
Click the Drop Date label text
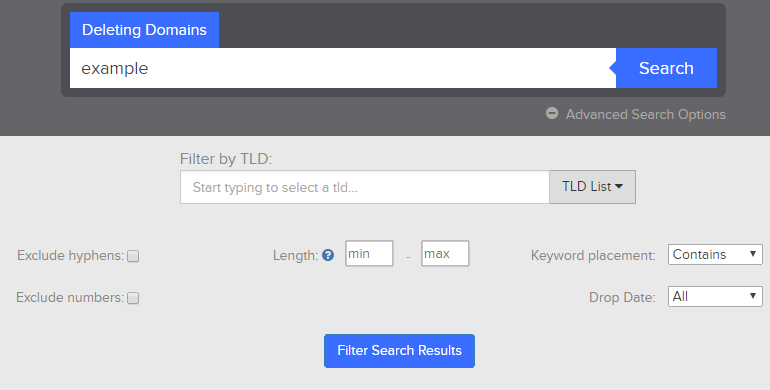tap(622, 298)
